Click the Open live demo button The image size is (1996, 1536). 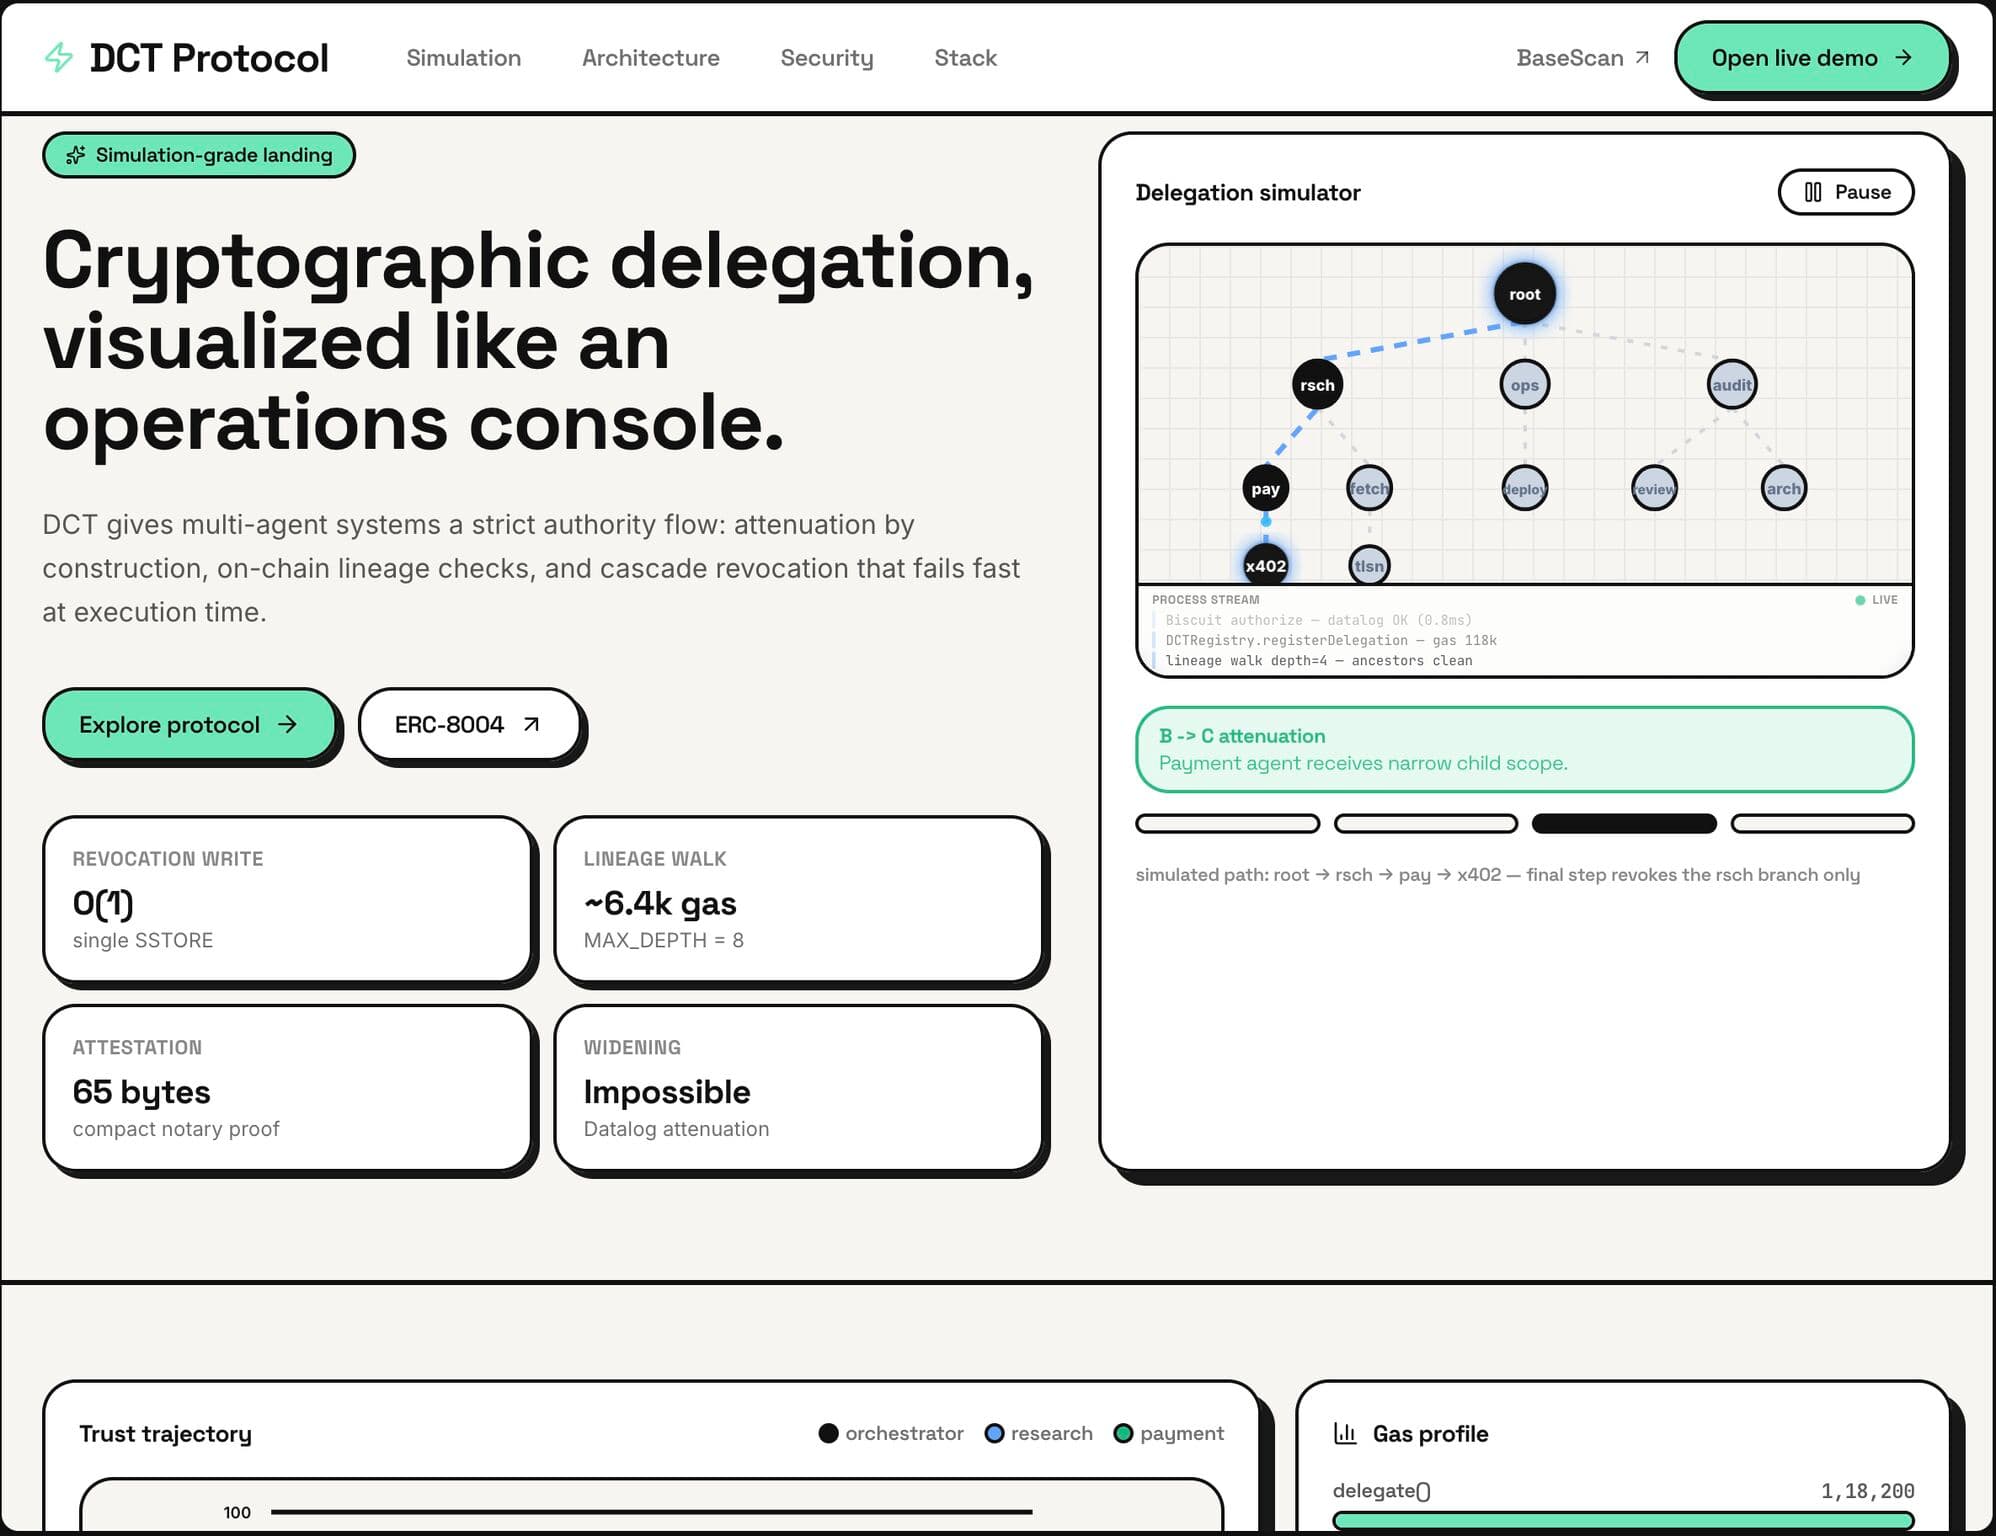tap(1812, 58)
